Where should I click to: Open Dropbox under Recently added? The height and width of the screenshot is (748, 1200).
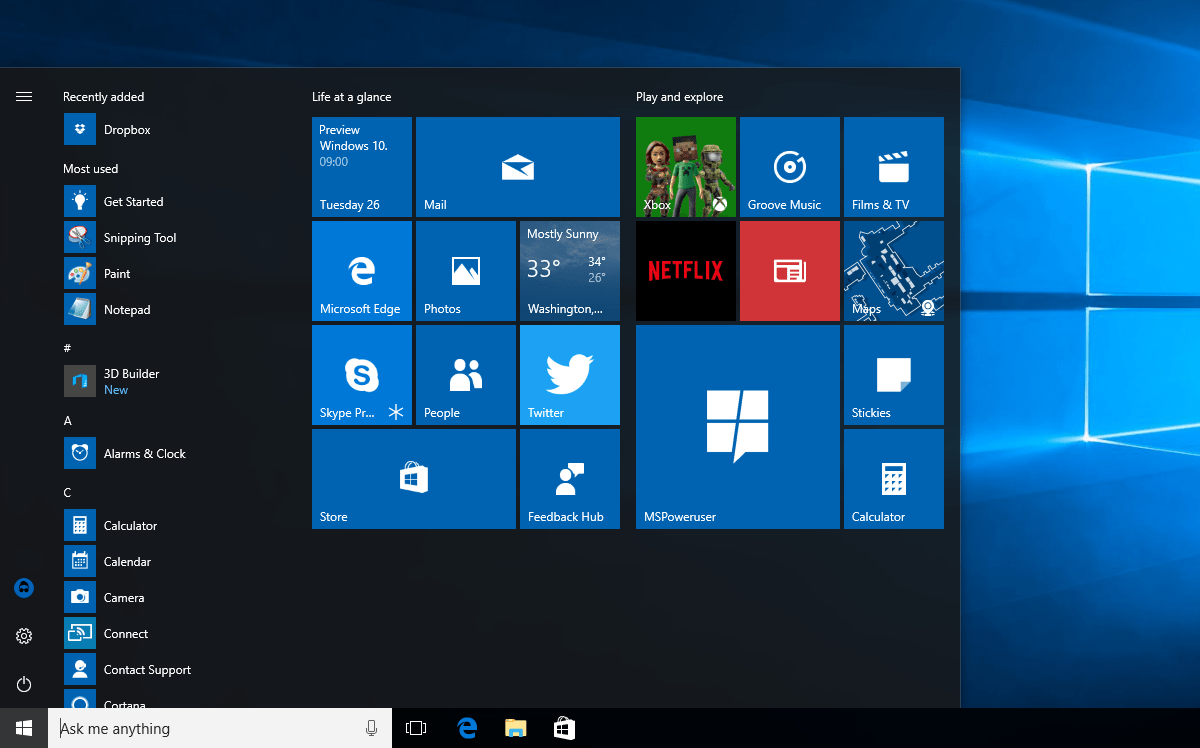[x=128, y=129]
